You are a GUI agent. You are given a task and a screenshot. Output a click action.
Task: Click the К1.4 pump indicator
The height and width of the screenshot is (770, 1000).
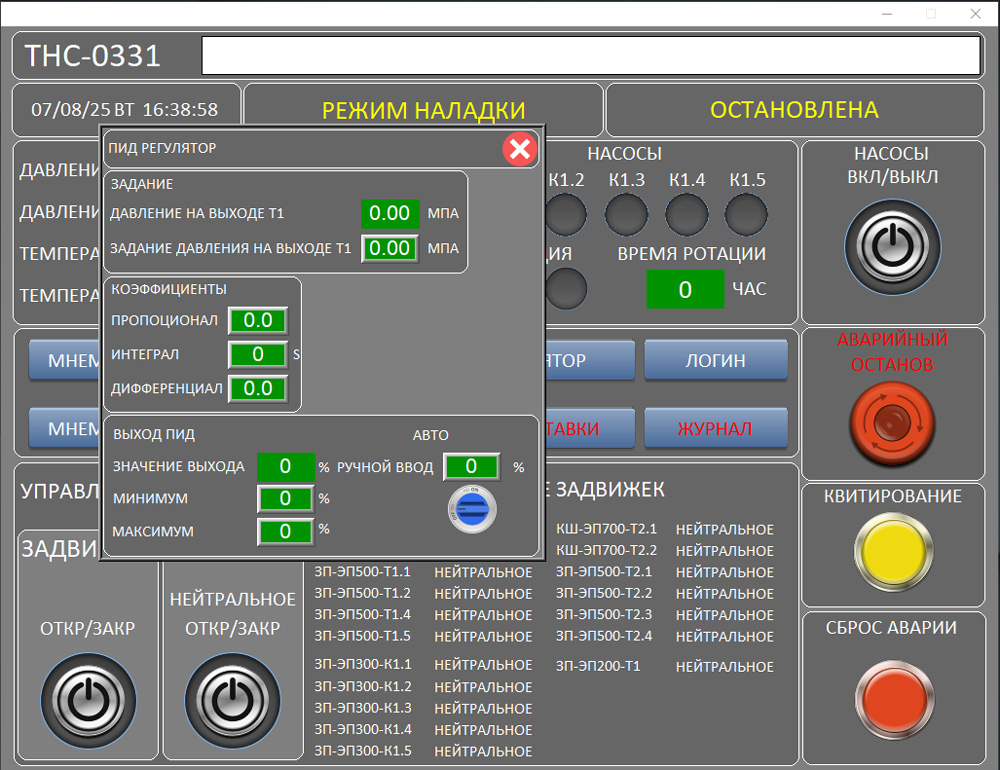click(687, 214)
